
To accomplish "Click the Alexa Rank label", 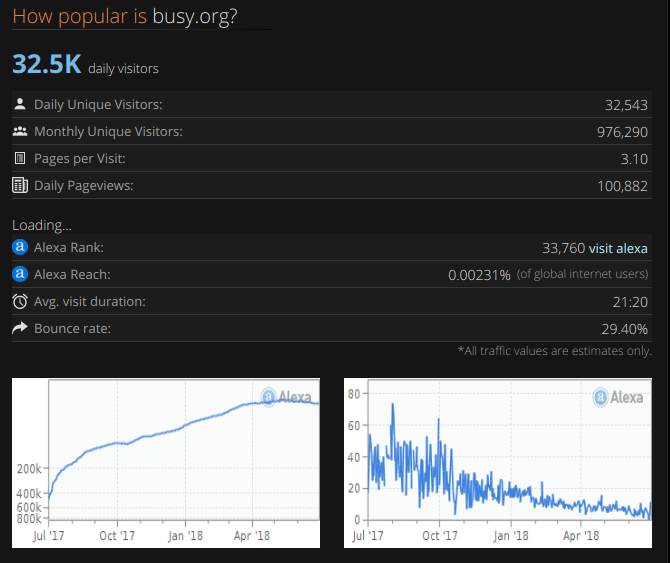I will pos(69,247).
